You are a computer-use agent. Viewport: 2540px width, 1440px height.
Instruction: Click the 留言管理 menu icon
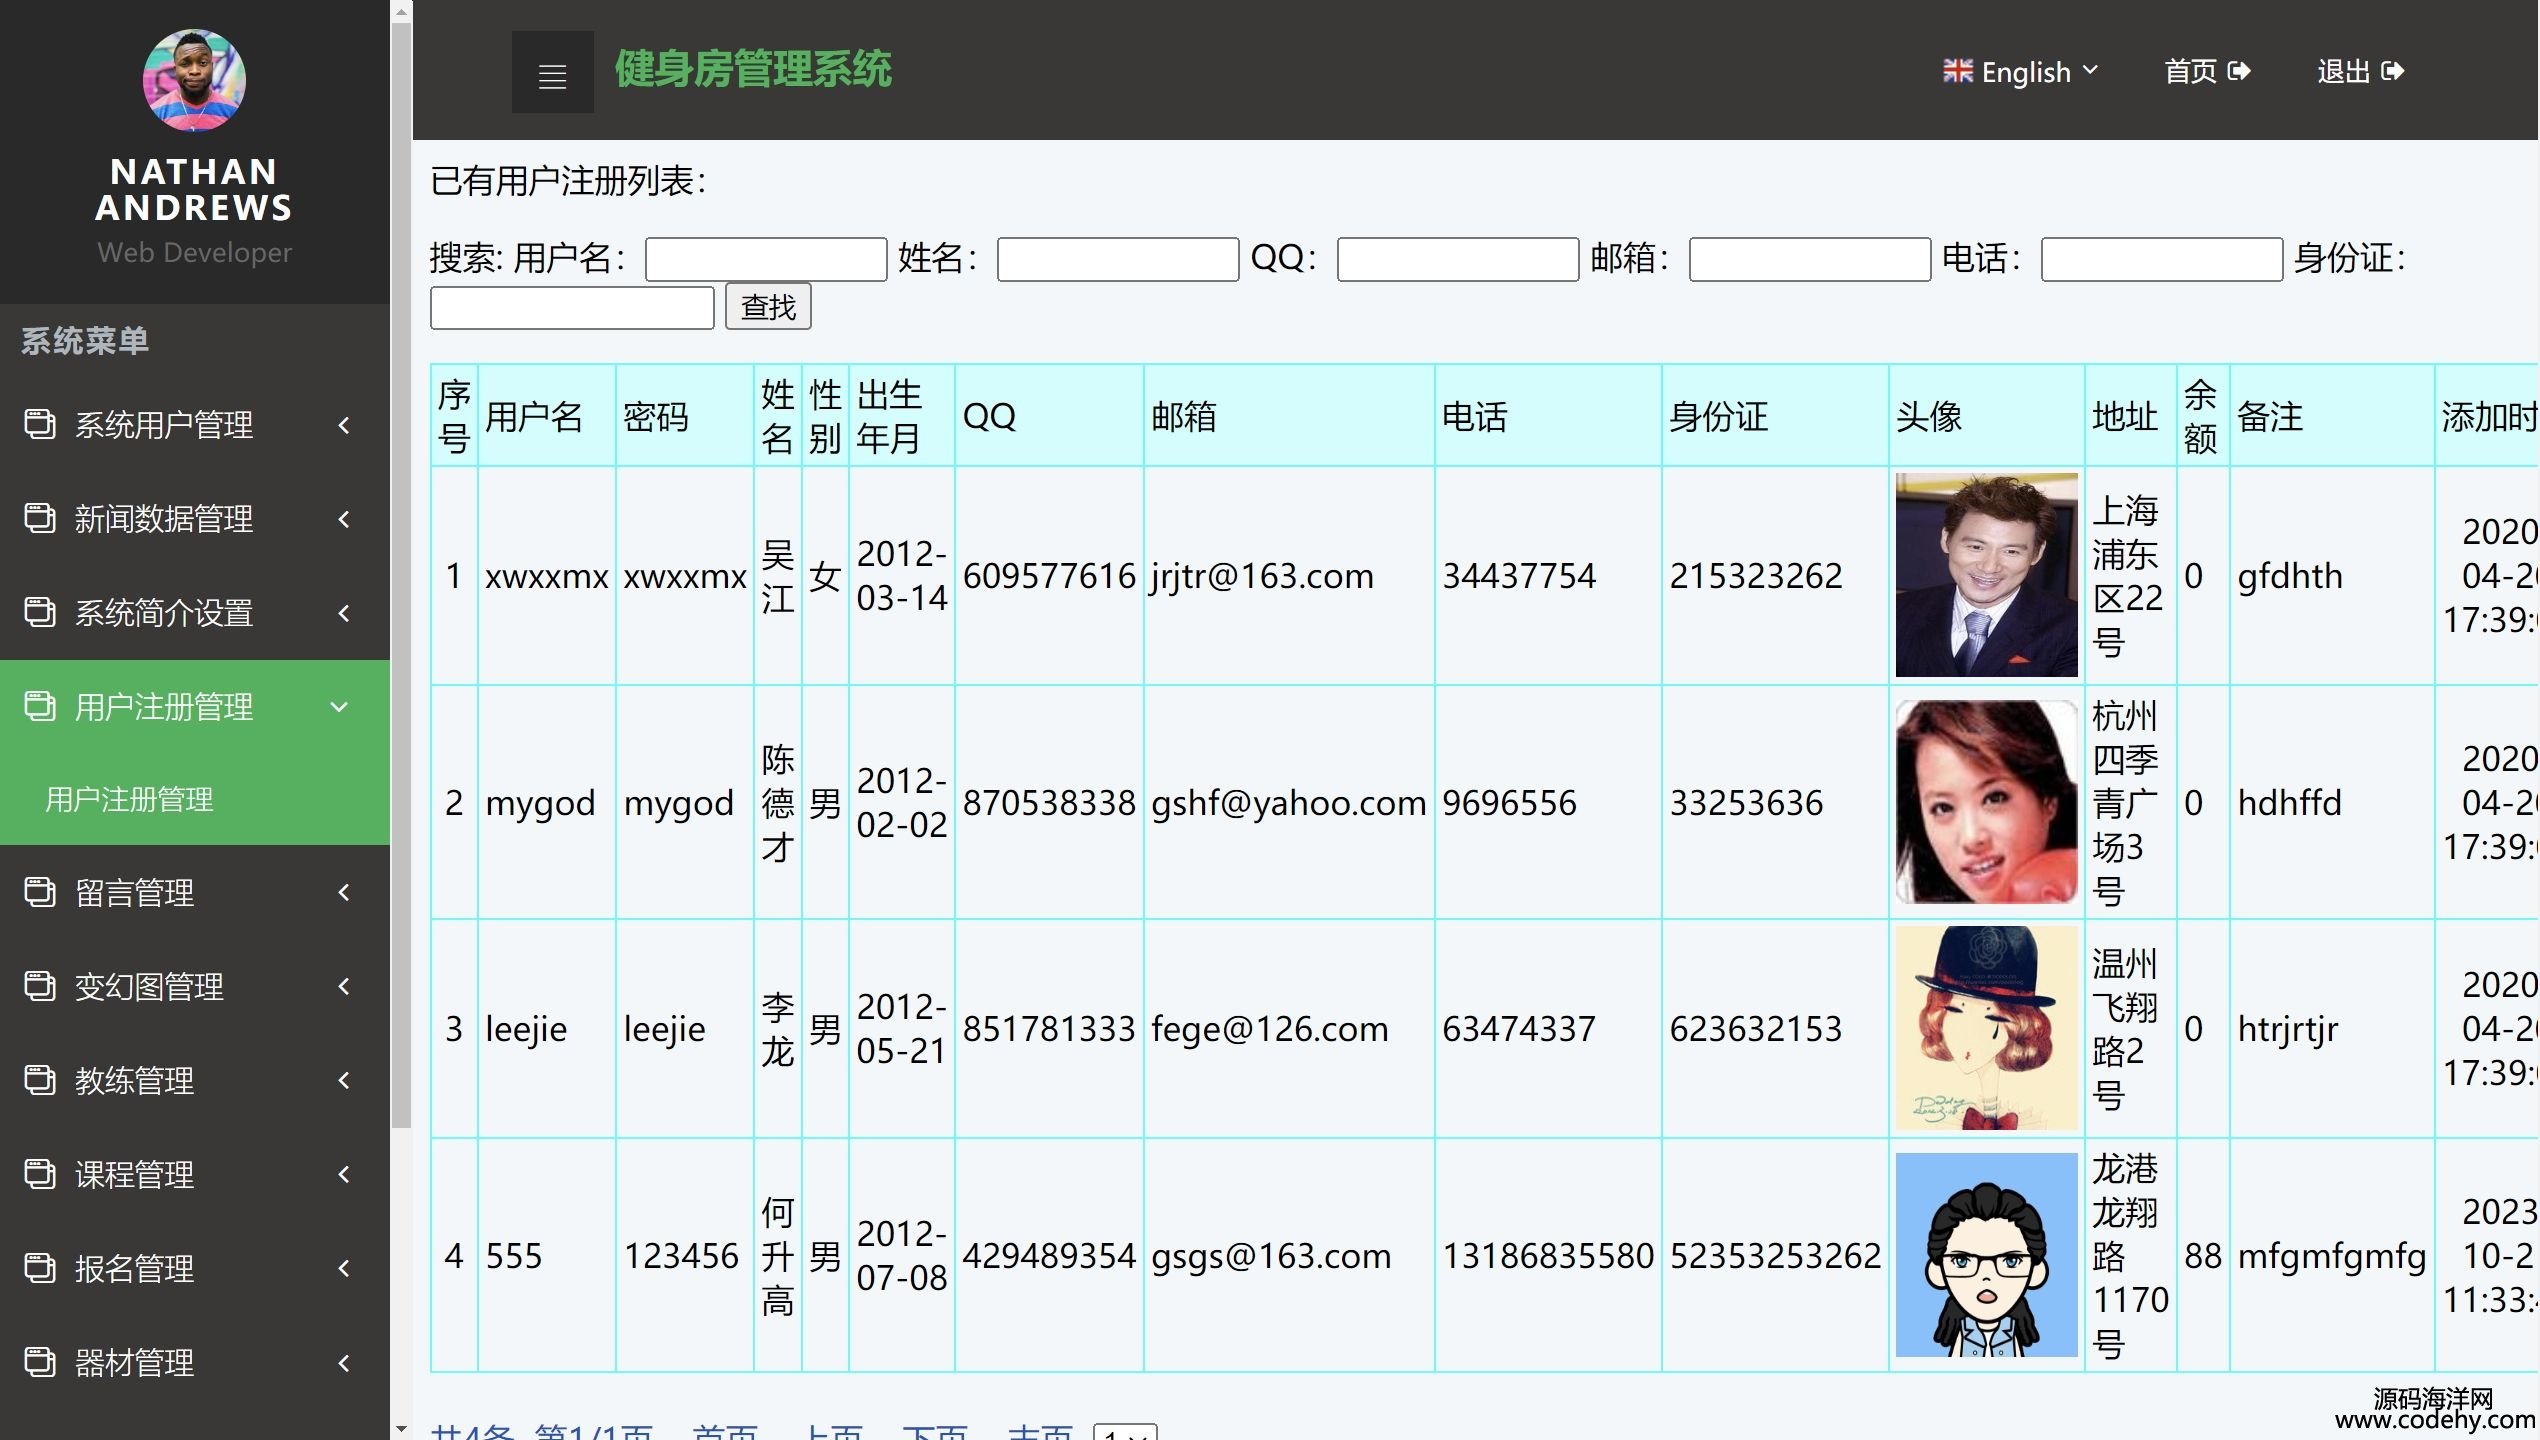[40, 892]
